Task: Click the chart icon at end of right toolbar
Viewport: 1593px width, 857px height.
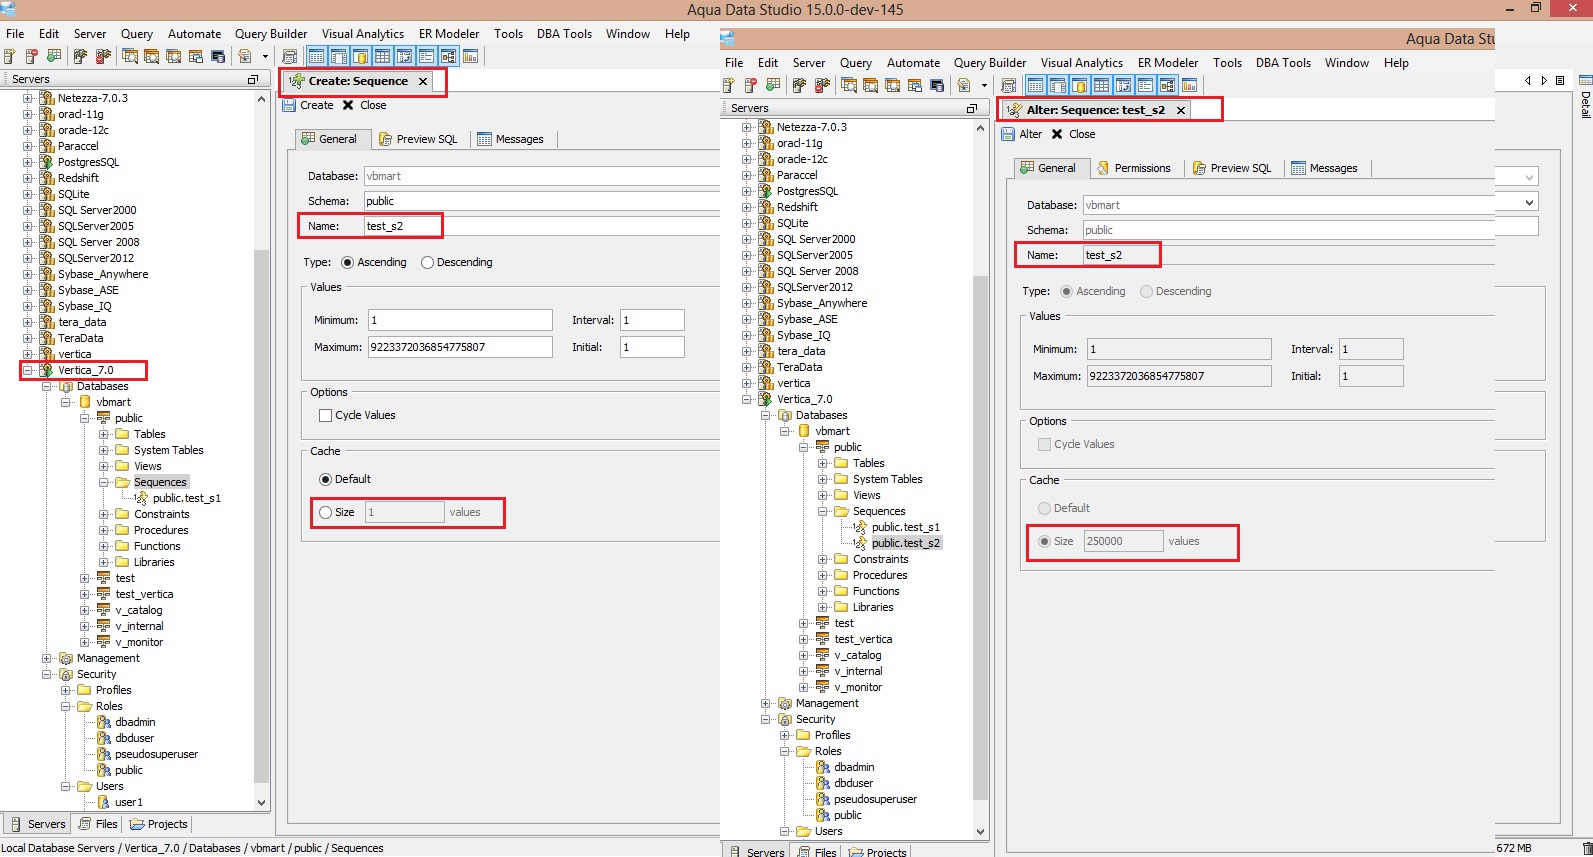Action: click(1189, 86)
